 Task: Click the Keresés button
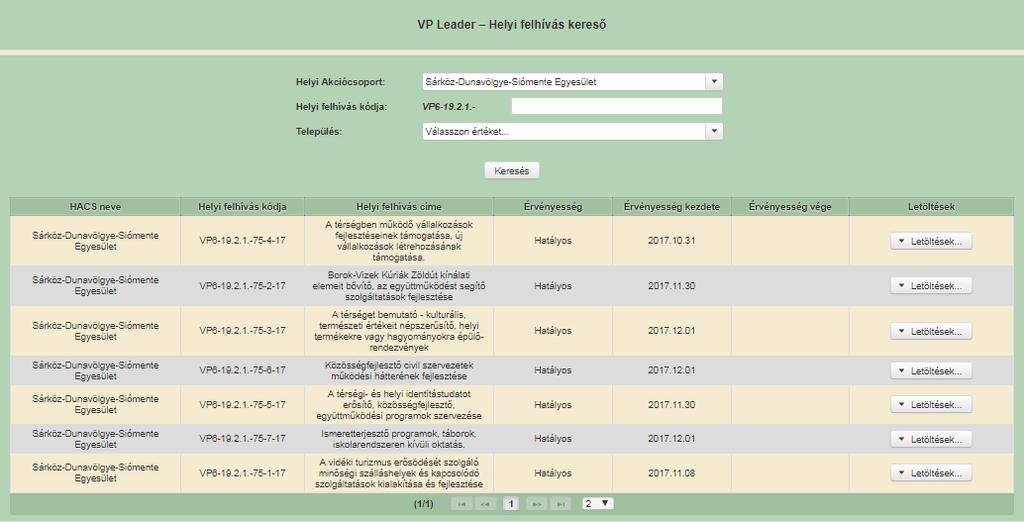512,171
